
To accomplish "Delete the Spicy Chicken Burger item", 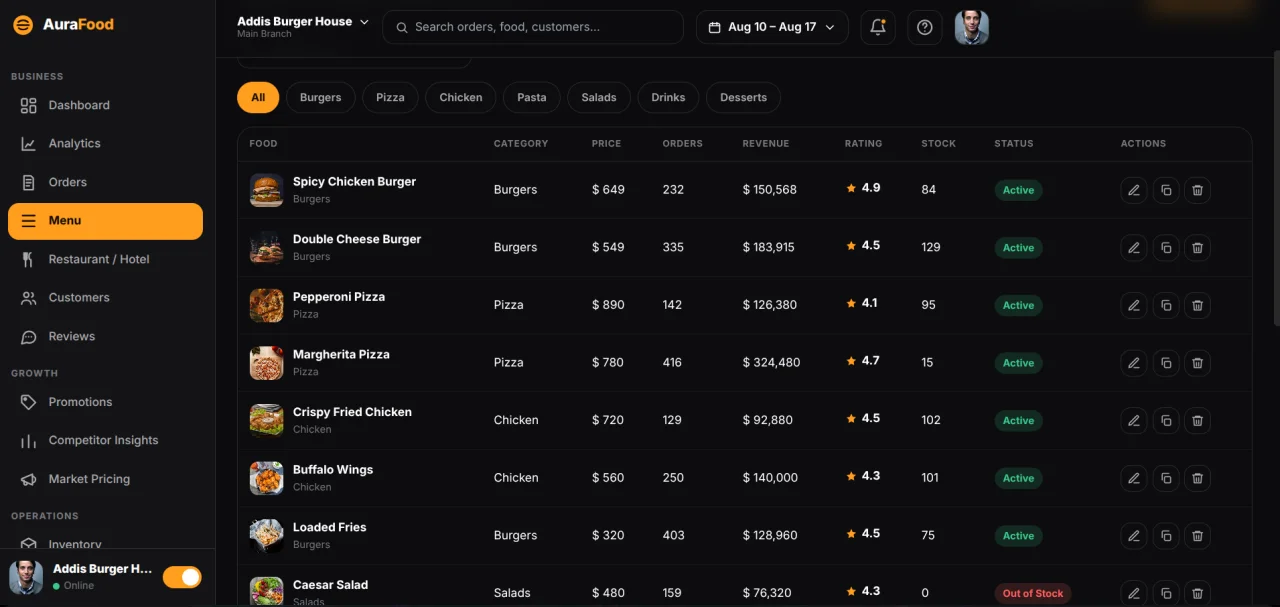I will coord(1197,190).
